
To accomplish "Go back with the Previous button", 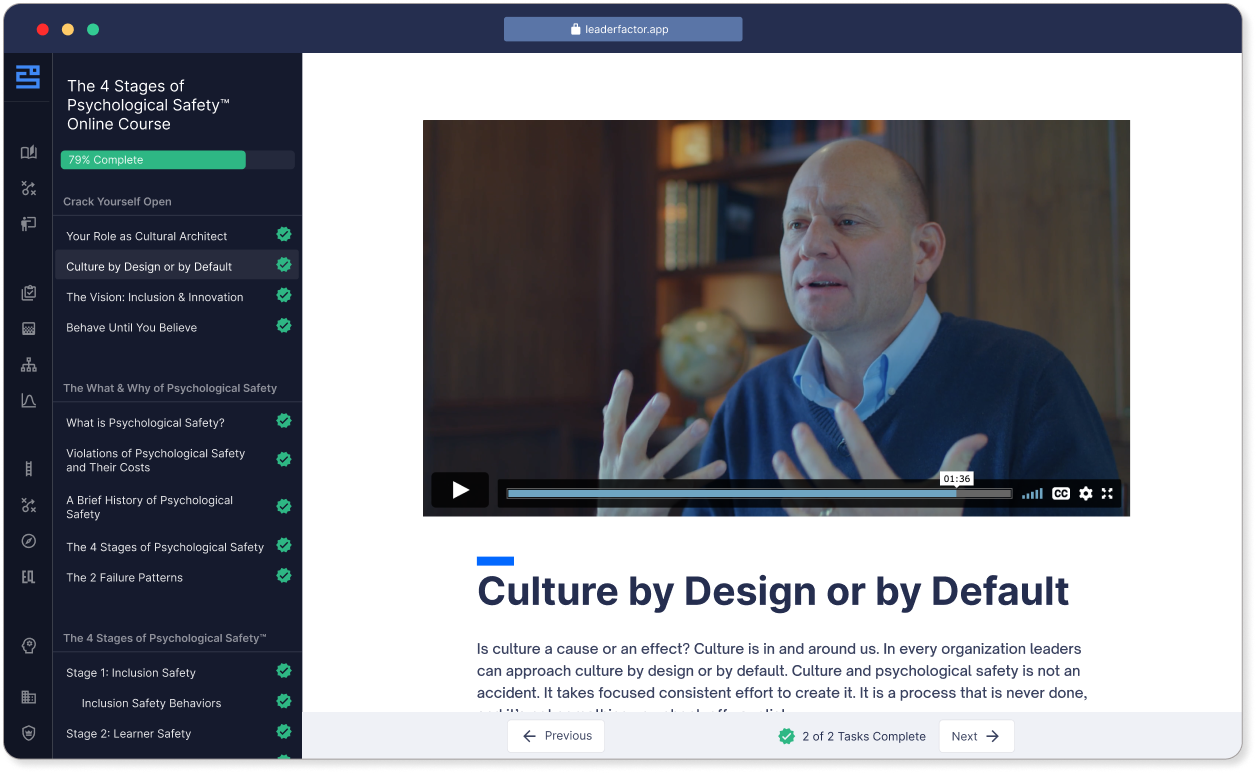I will click(x=556, y=736).
